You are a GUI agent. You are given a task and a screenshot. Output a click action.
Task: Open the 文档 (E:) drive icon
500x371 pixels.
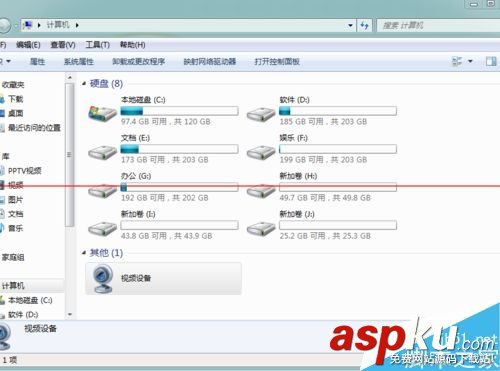click(102, 152)
